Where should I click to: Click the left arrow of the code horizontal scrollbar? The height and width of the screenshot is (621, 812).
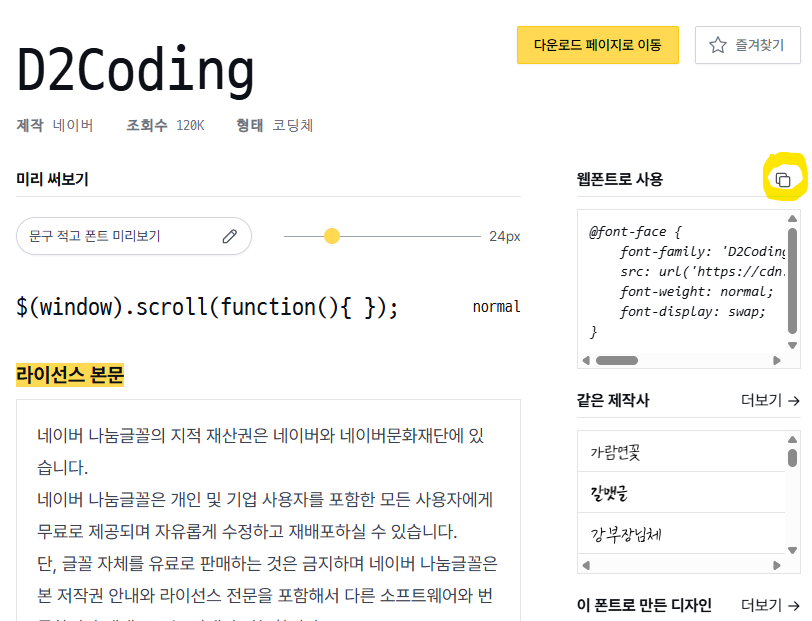pos(586,360)
